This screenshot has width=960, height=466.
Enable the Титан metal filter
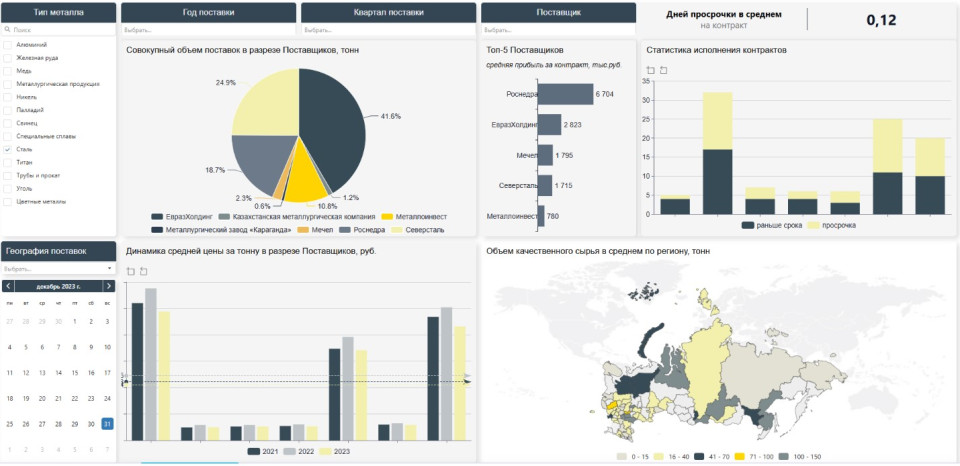point(8,162)
